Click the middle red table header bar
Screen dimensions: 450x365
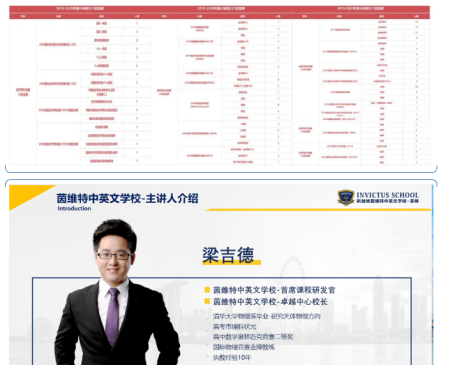pos(221,8)
